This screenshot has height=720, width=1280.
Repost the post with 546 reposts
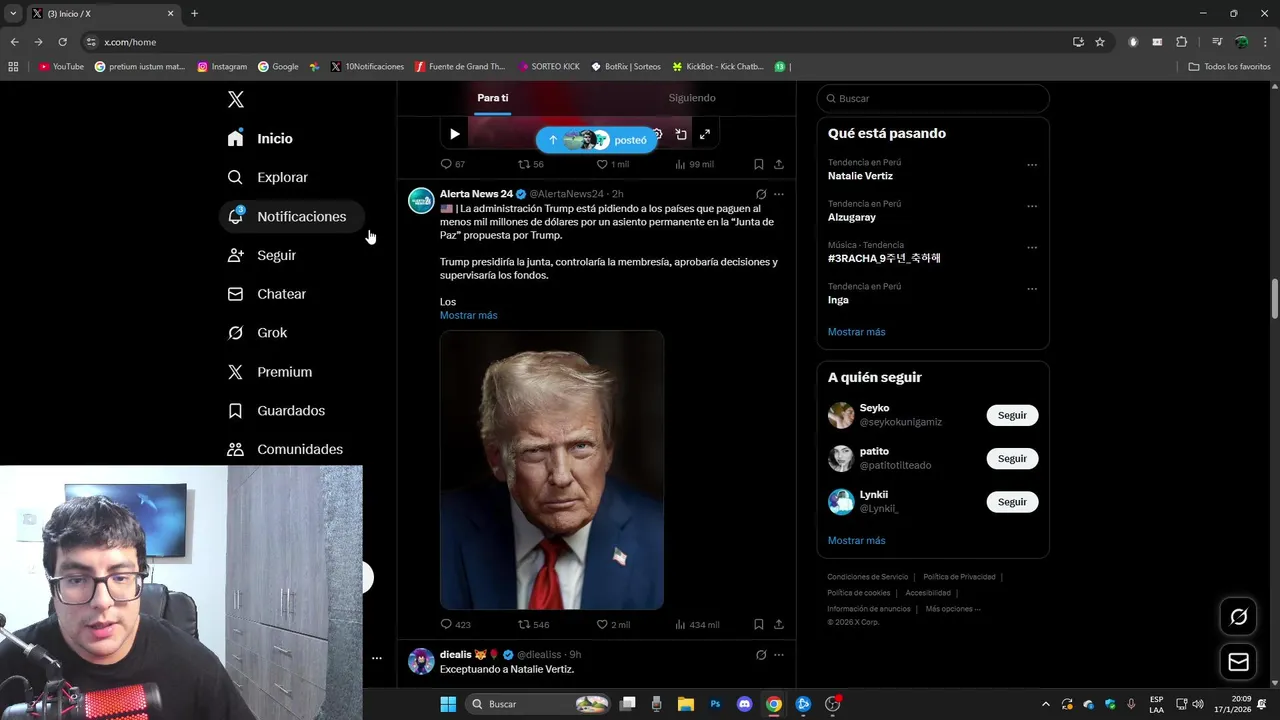point(533,625)
